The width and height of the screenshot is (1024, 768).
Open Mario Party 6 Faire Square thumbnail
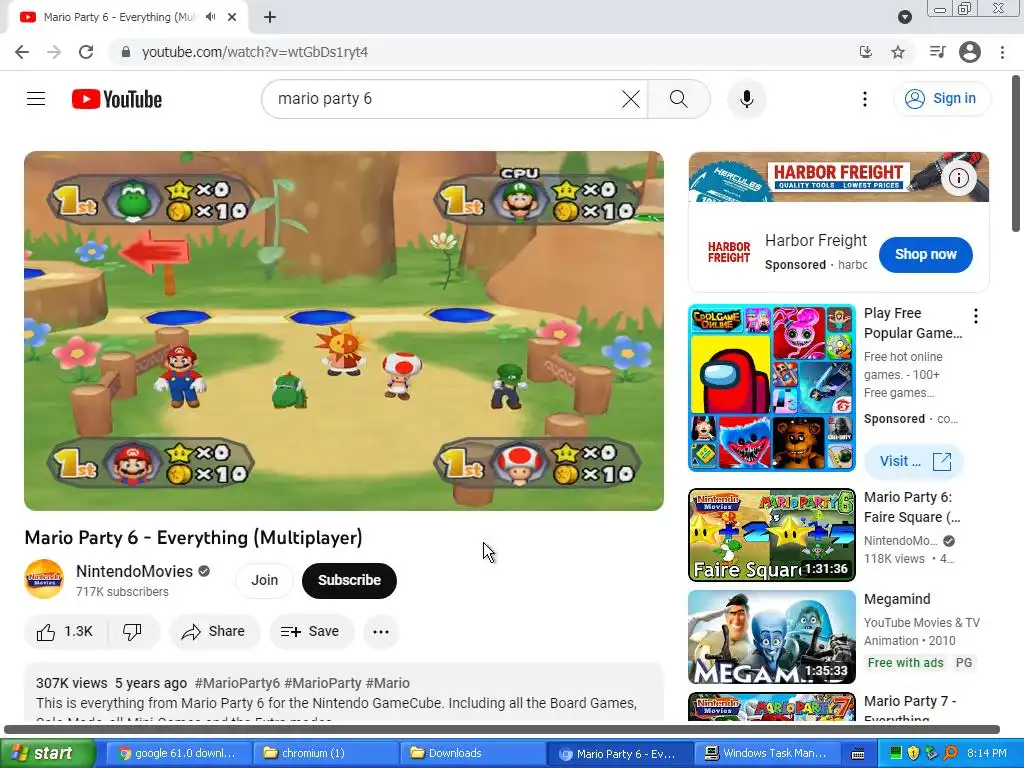(772, 535)
